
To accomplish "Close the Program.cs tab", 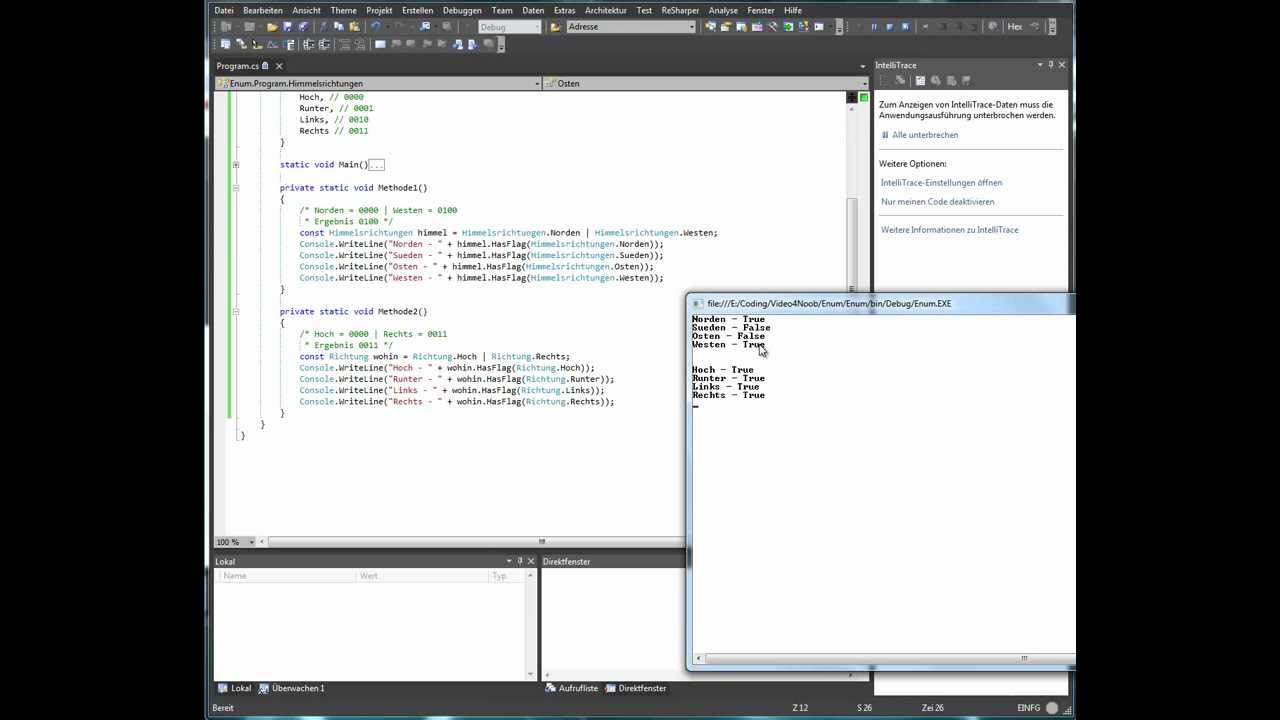I will point(279,66).
